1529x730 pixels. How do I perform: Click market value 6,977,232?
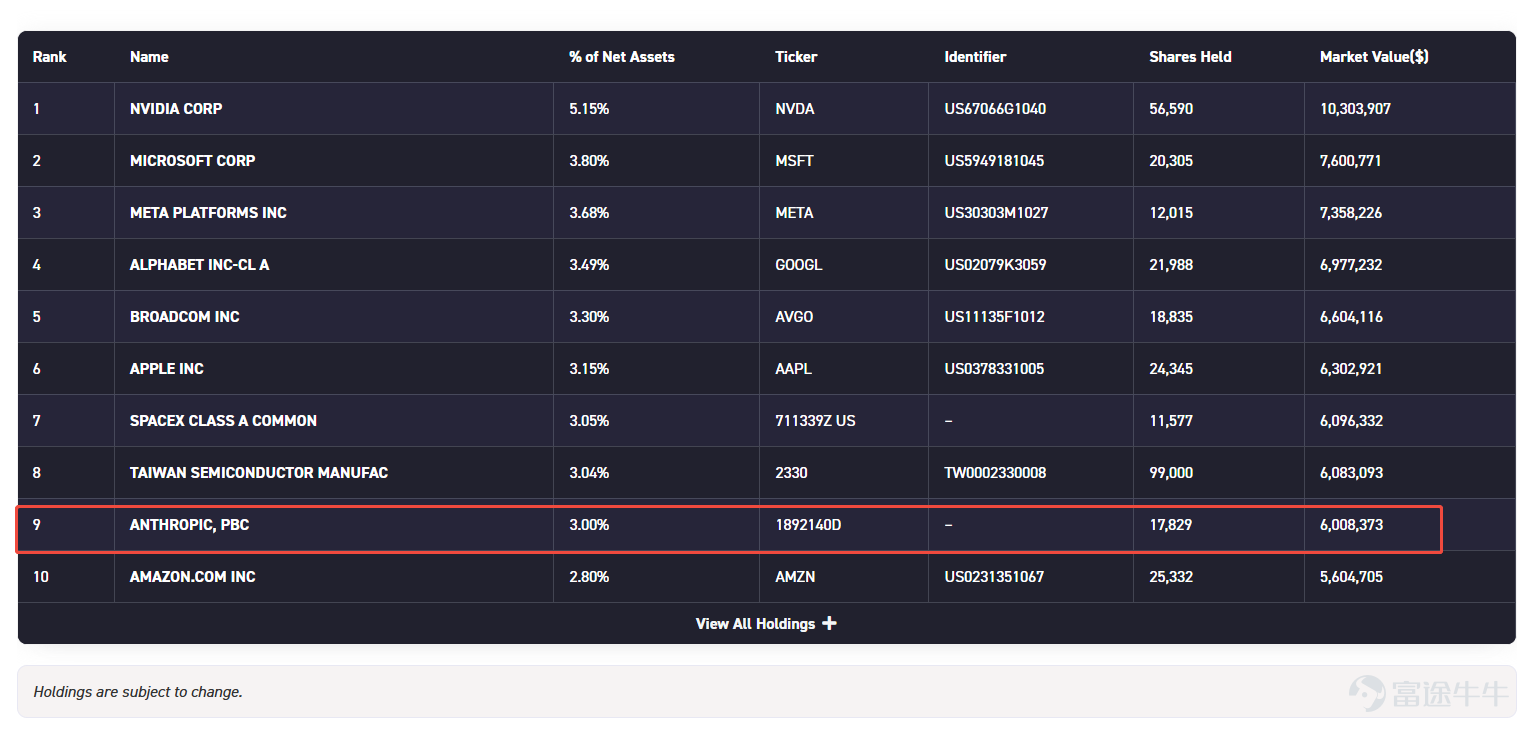pyautogui.click(x=1351, y=264)
